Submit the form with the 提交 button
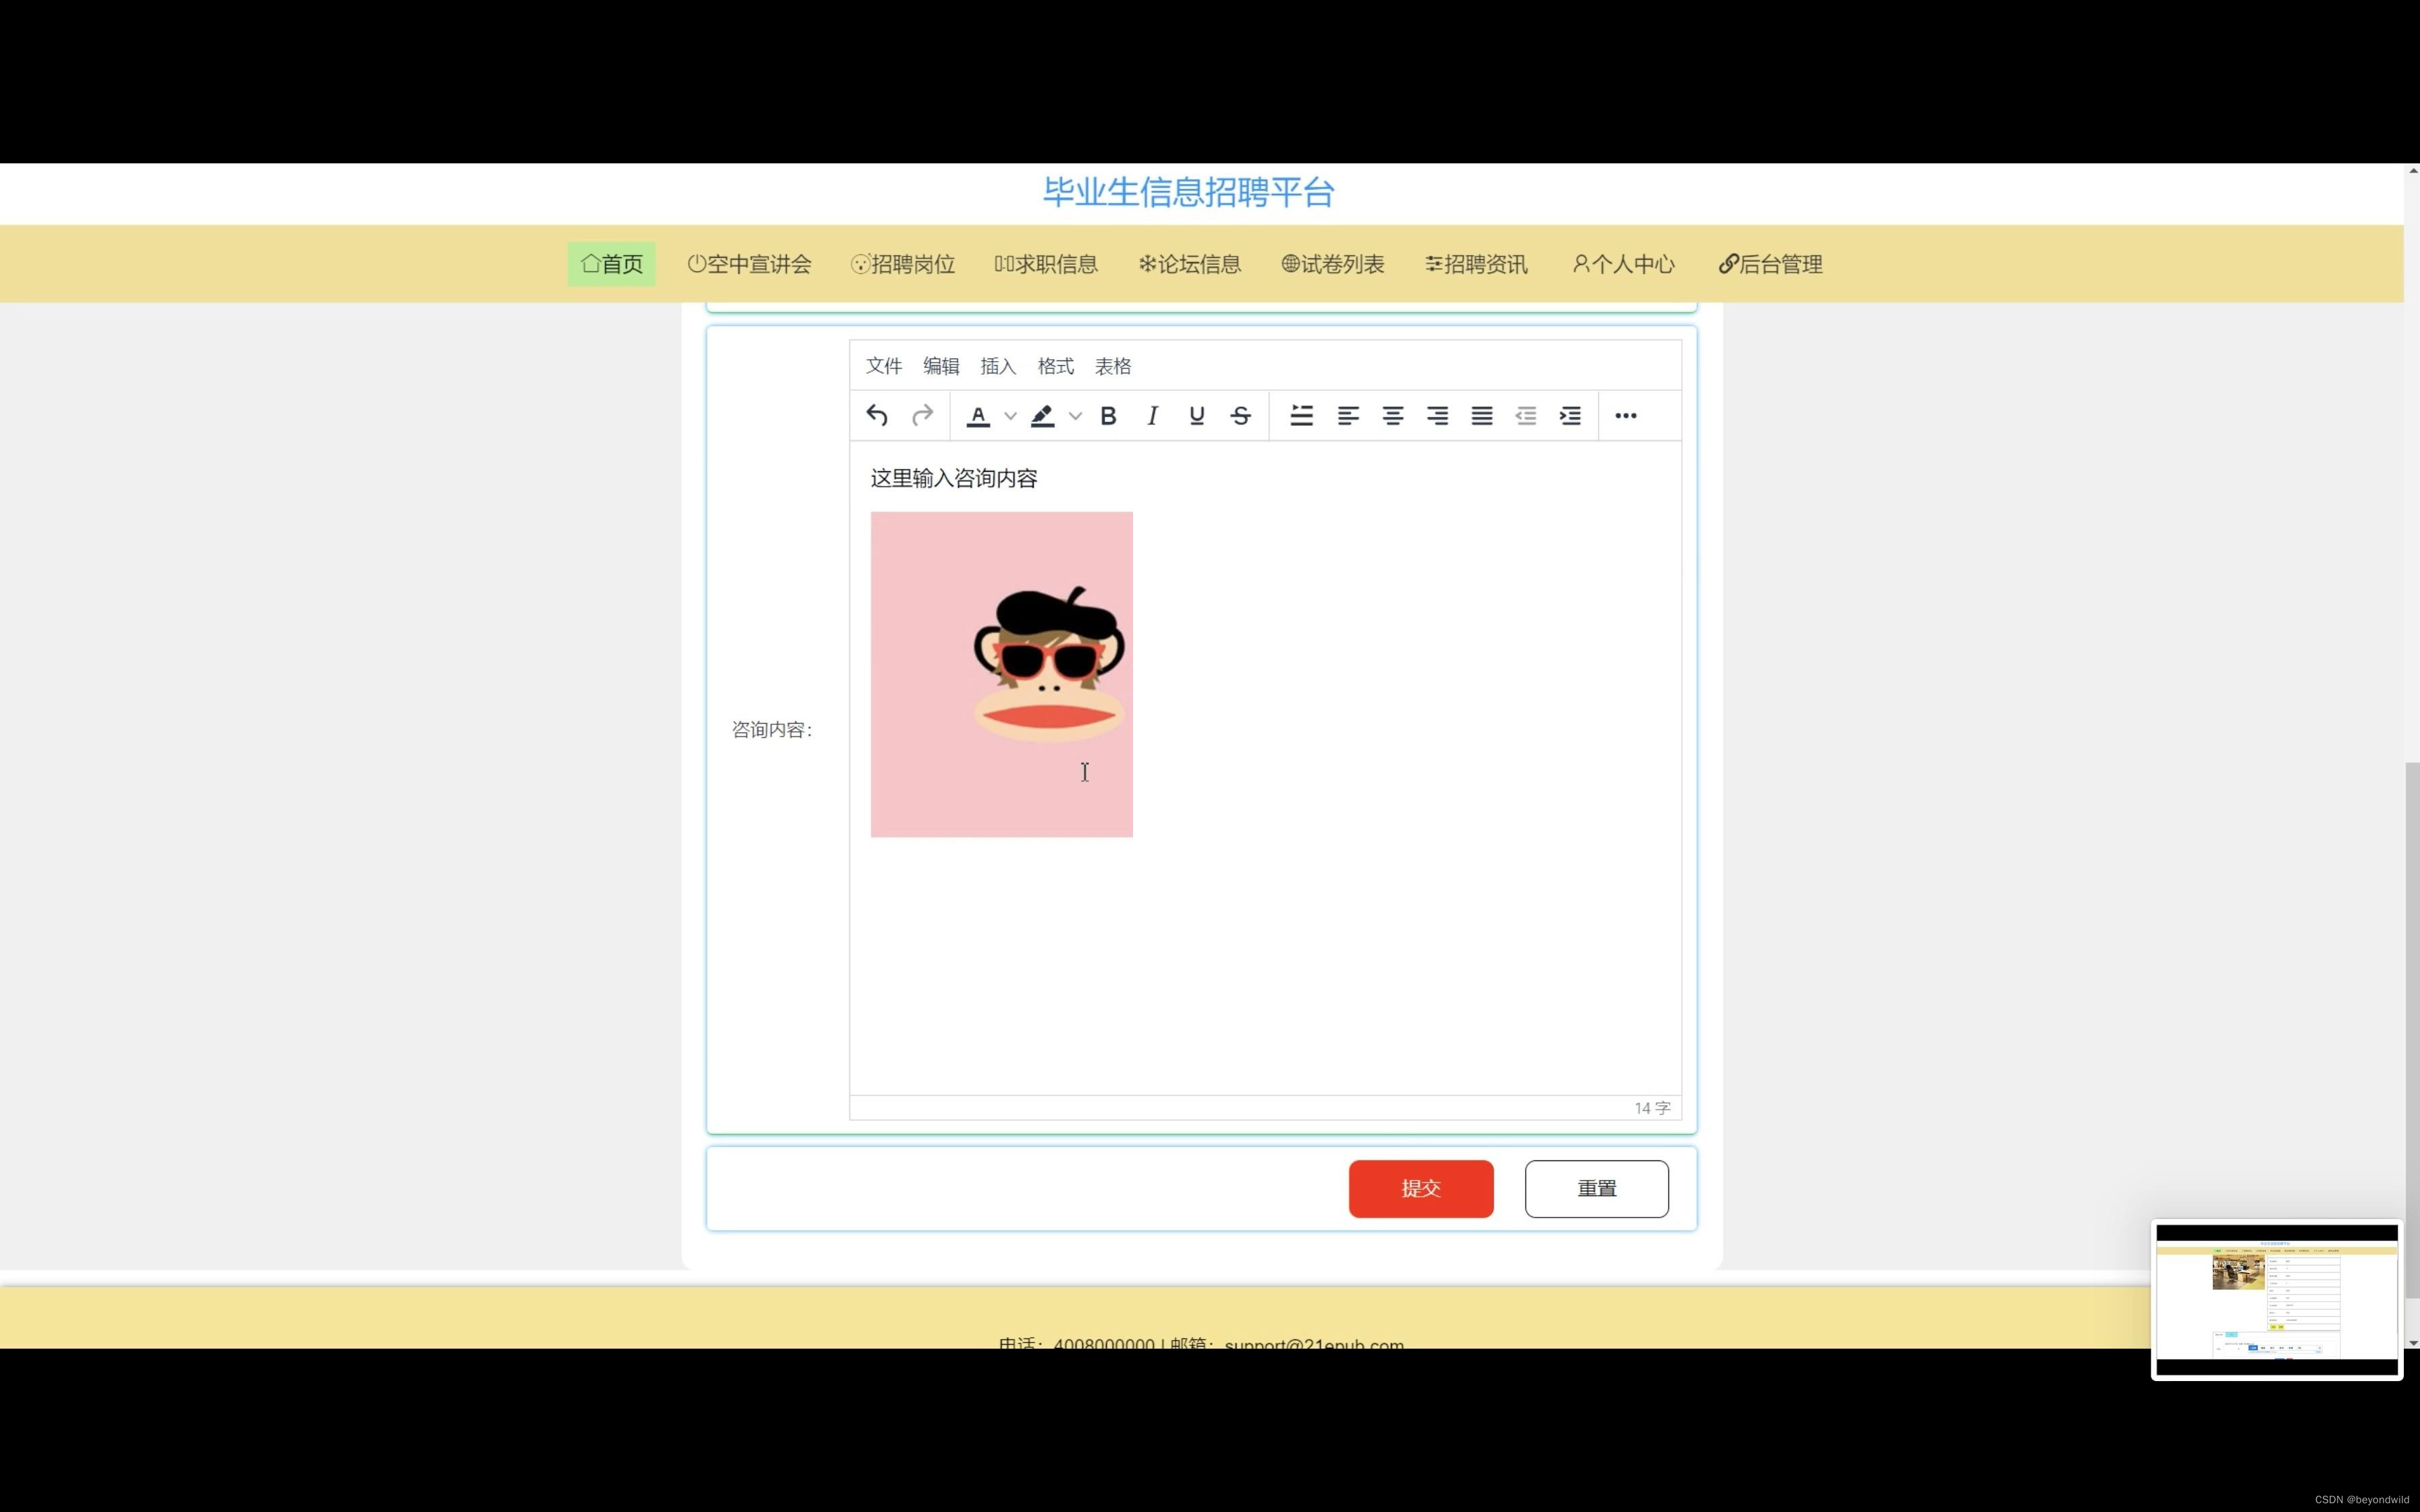This screenshot has width=2420, height=1512. coord(1421,1188)
